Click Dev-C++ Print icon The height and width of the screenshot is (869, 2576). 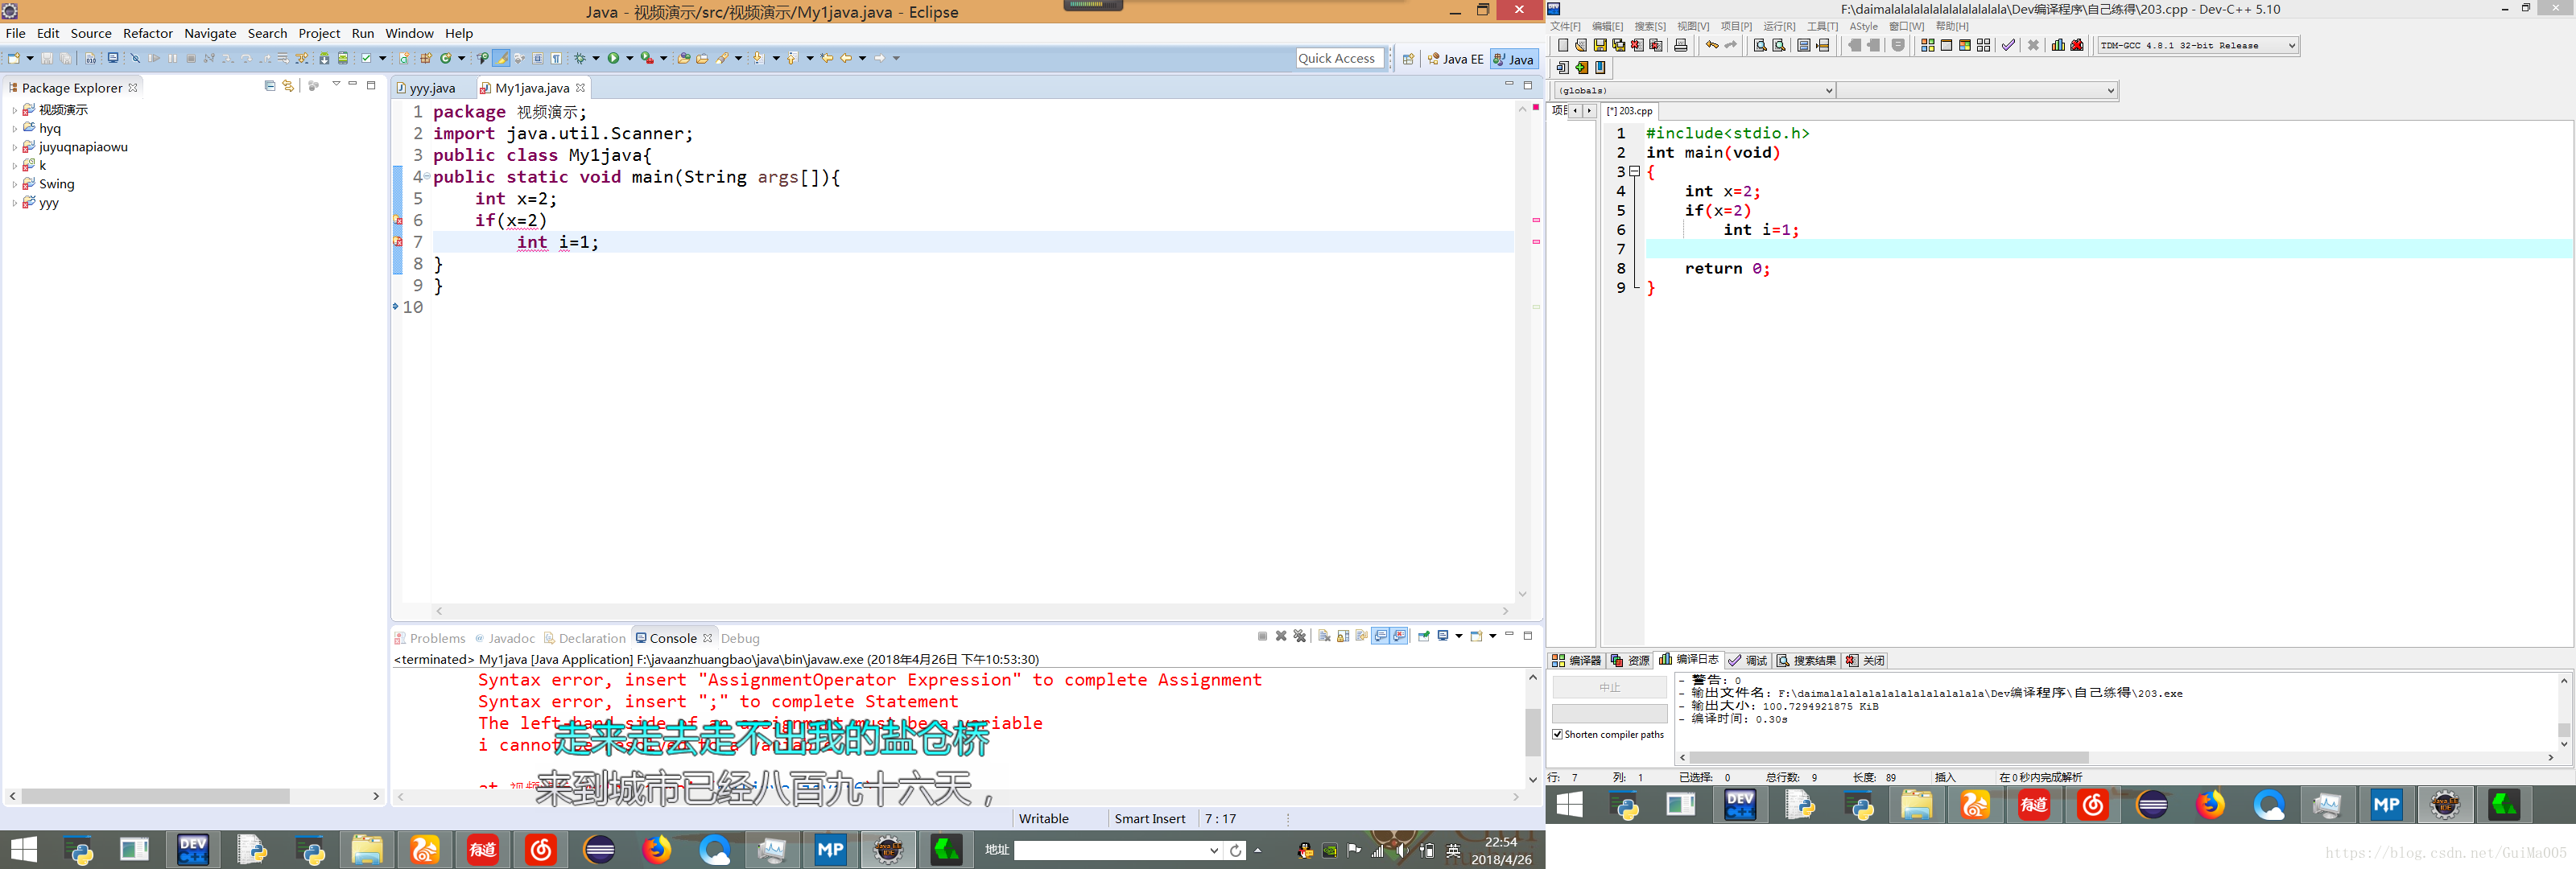pyautogui.click(x=1681, y=45)
